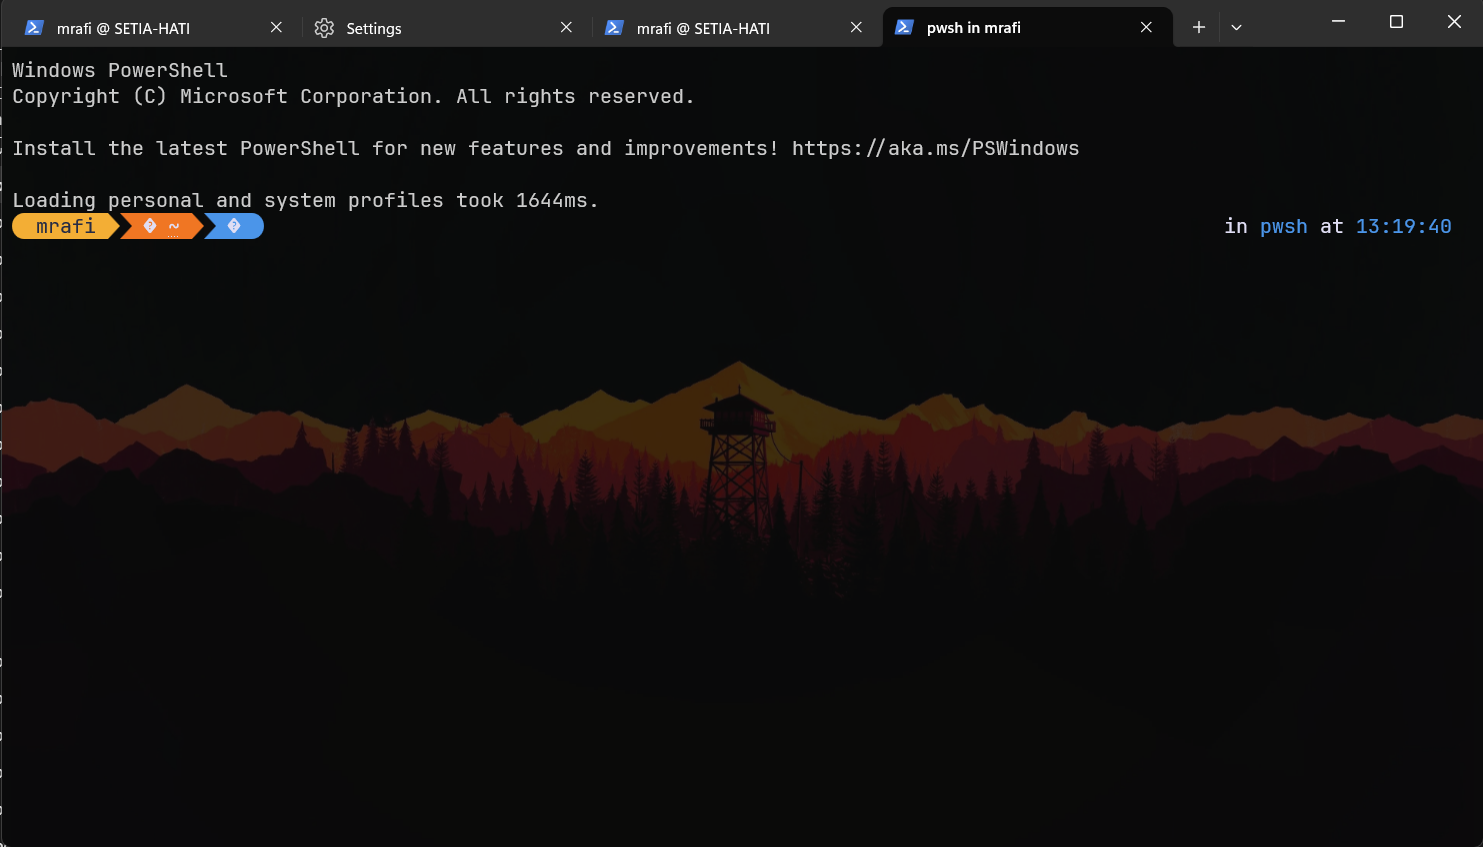This screenshot has height=847, width=1483.
Task: Close the Settings tab
Action: (566, 28)
